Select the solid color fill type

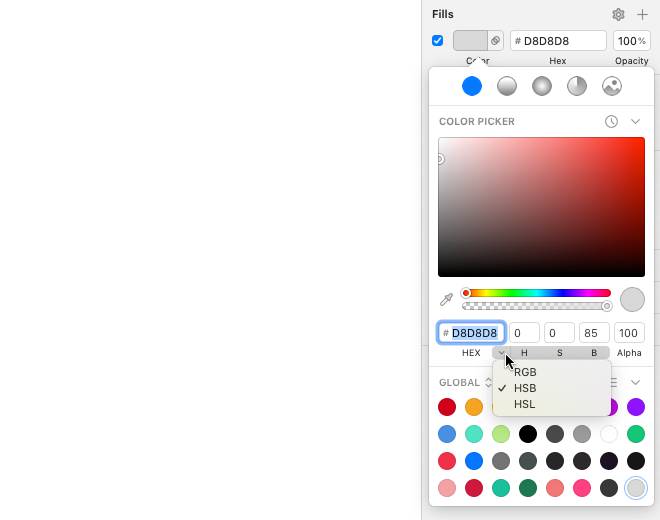coord(472,86)
